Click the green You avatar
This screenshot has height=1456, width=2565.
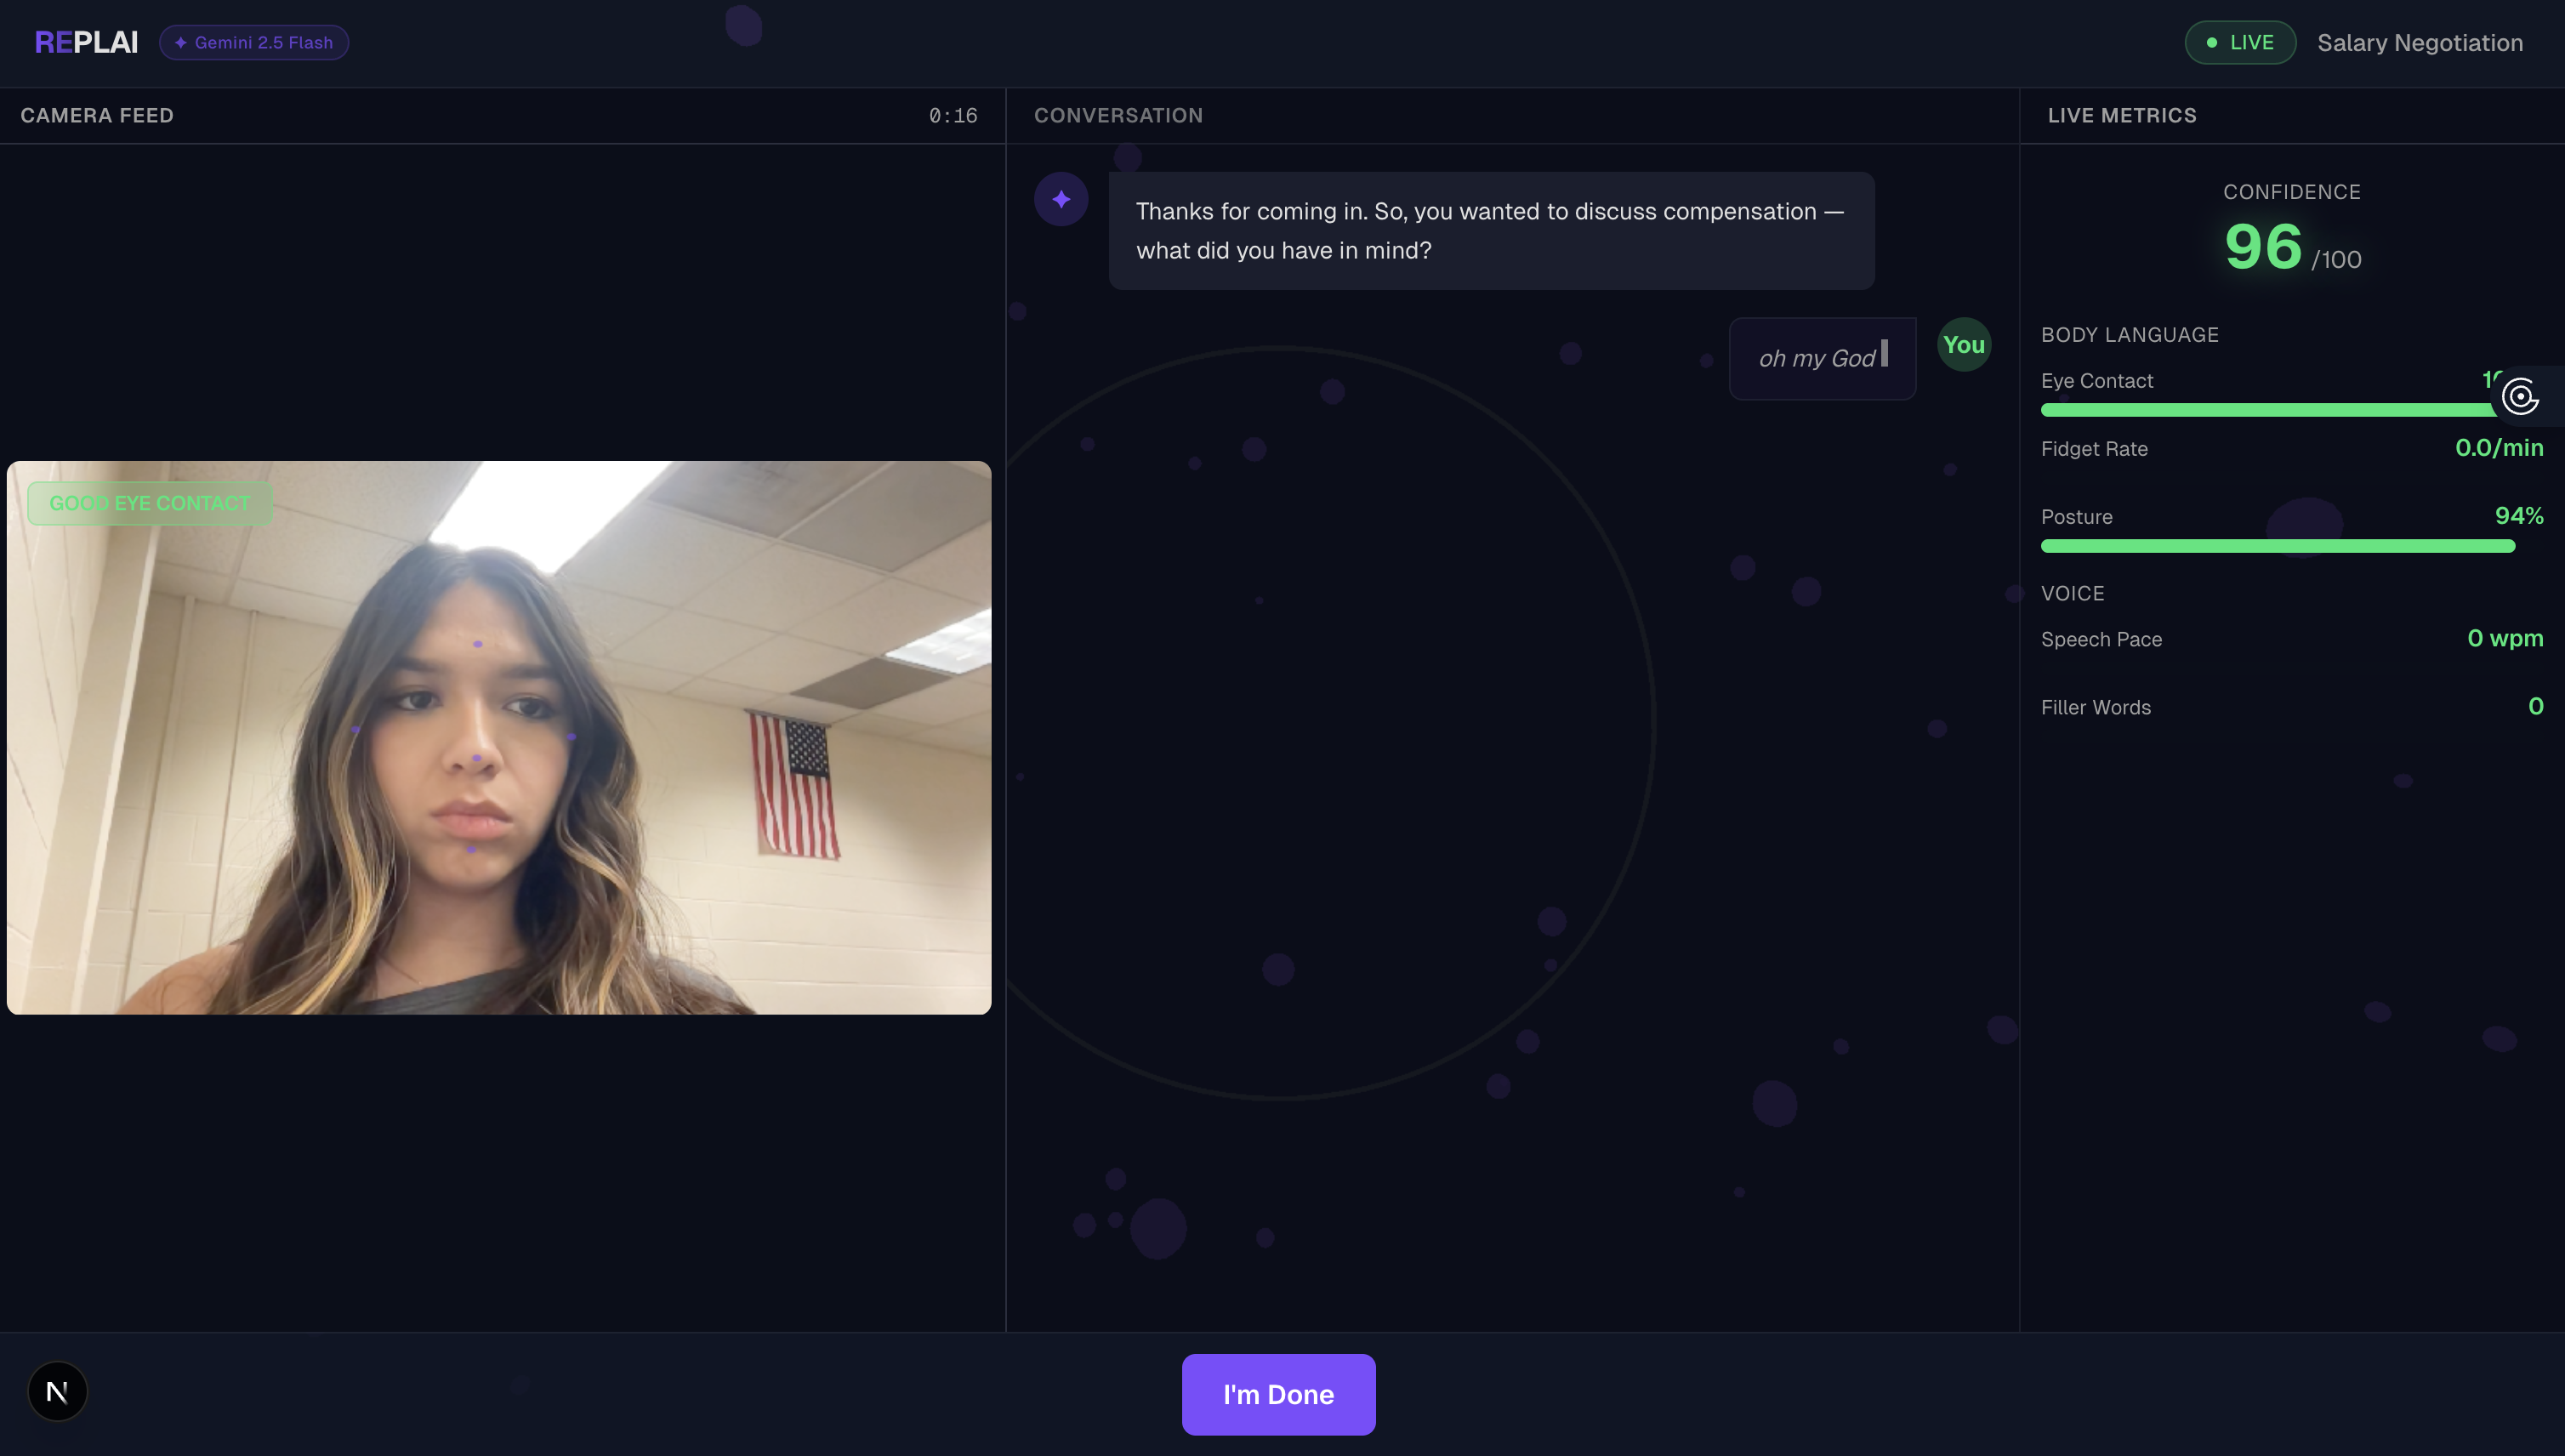(1963, 345)
